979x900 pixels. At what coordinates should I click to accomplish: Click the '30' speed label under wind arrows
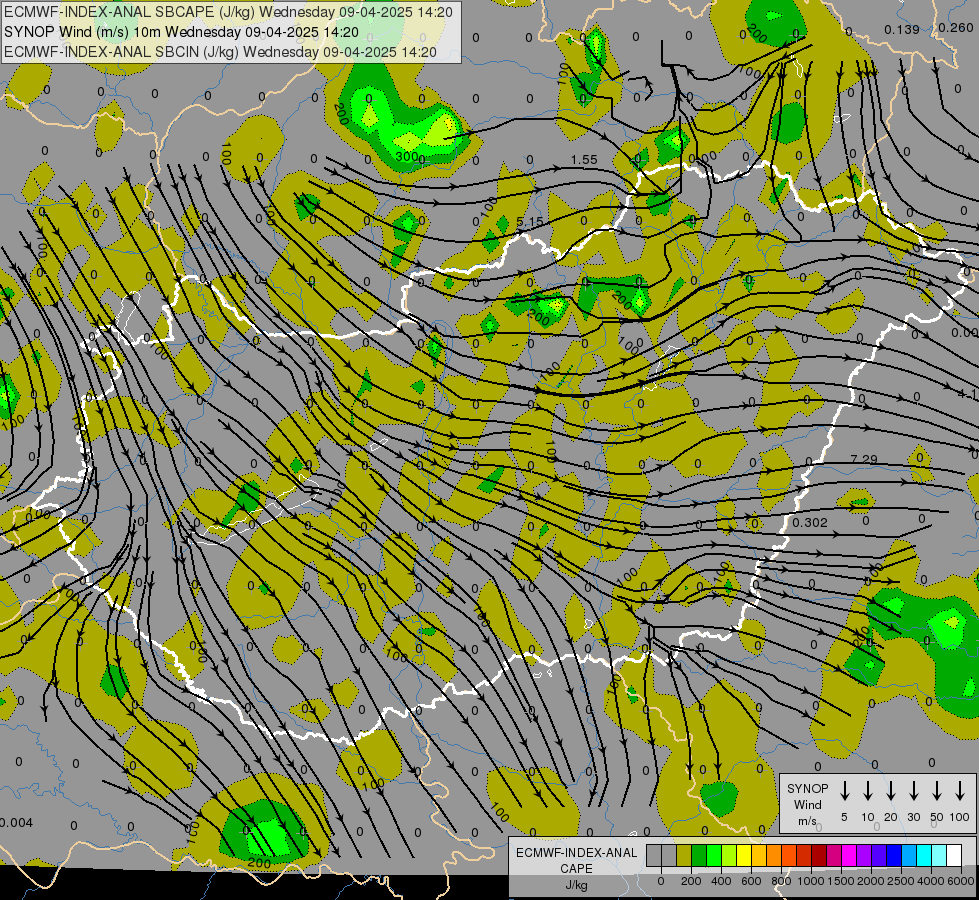913,817
